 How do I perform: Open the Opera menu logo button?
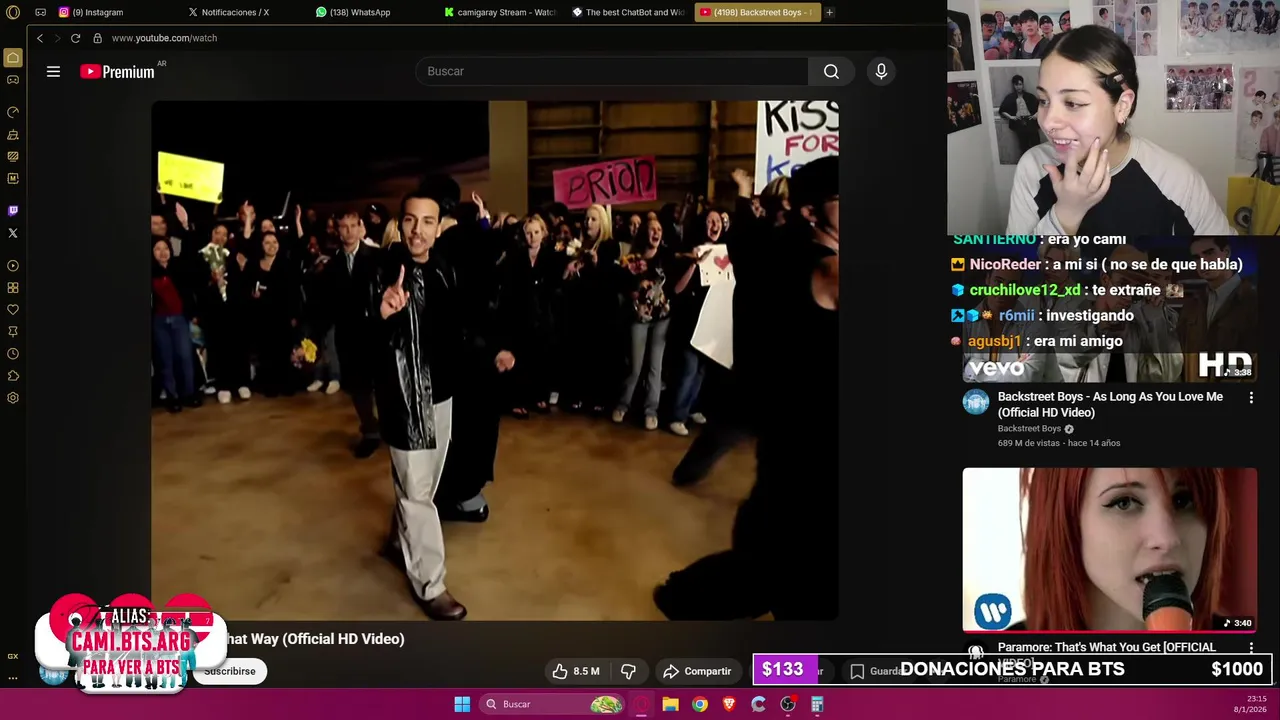13,12
